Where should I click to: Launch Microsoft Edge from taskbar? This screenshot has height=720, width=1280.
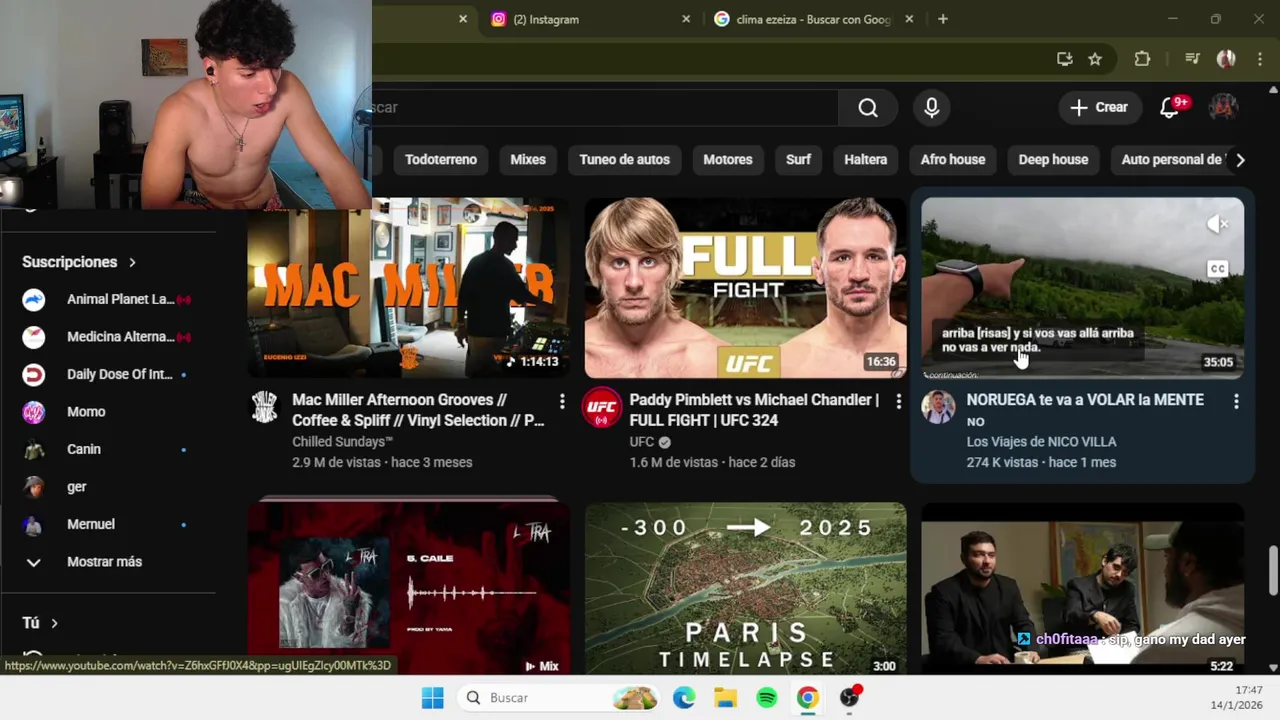point(684,698)
